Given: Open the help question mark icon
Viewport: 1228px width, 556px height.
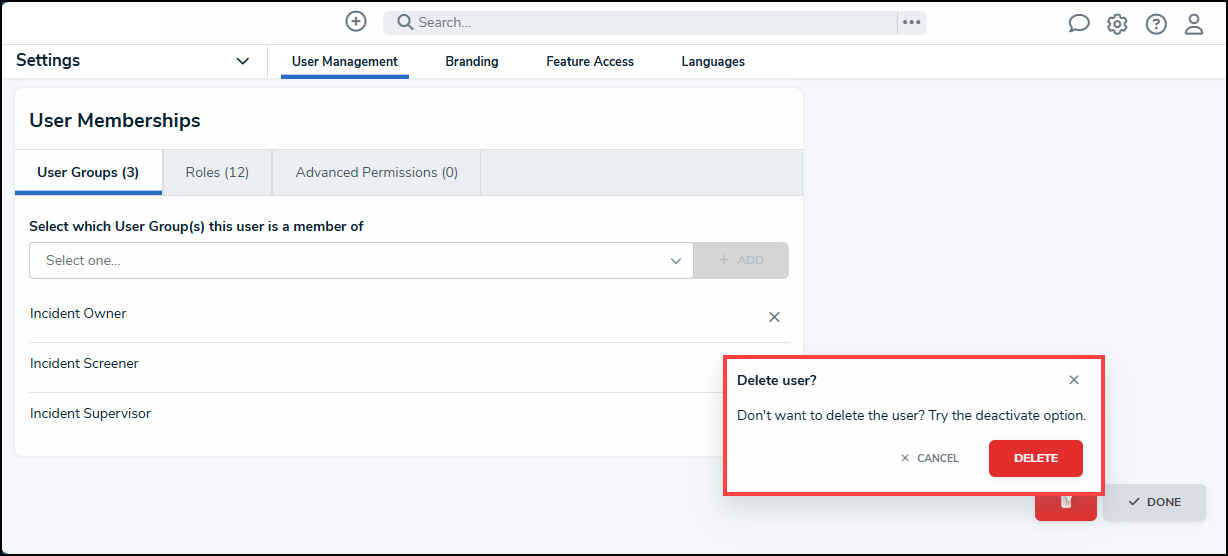Looking at the screenshot, I should tap(1156, 24).
